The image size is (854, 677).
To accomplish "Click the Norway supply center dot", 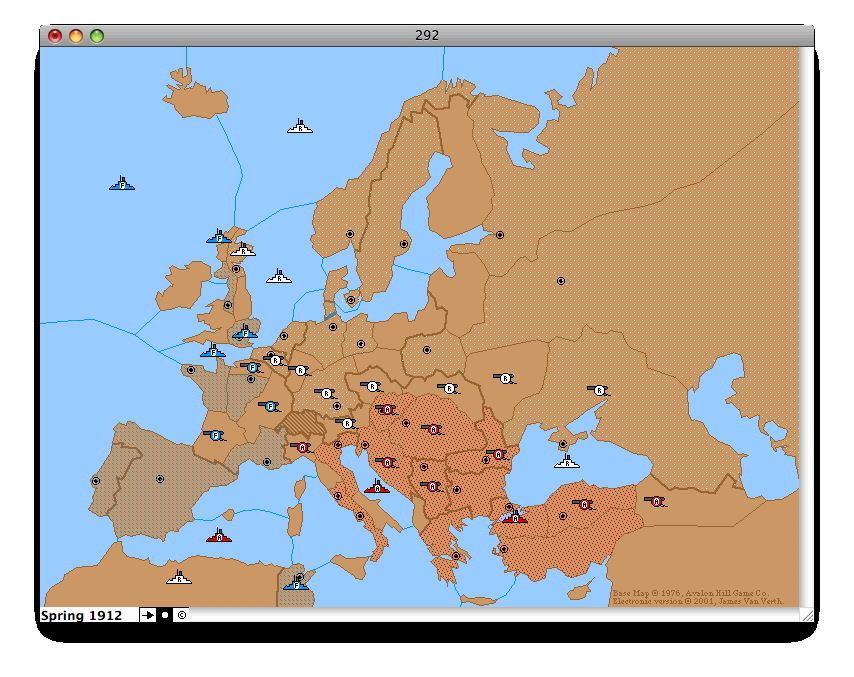I will tap(350, 234).
